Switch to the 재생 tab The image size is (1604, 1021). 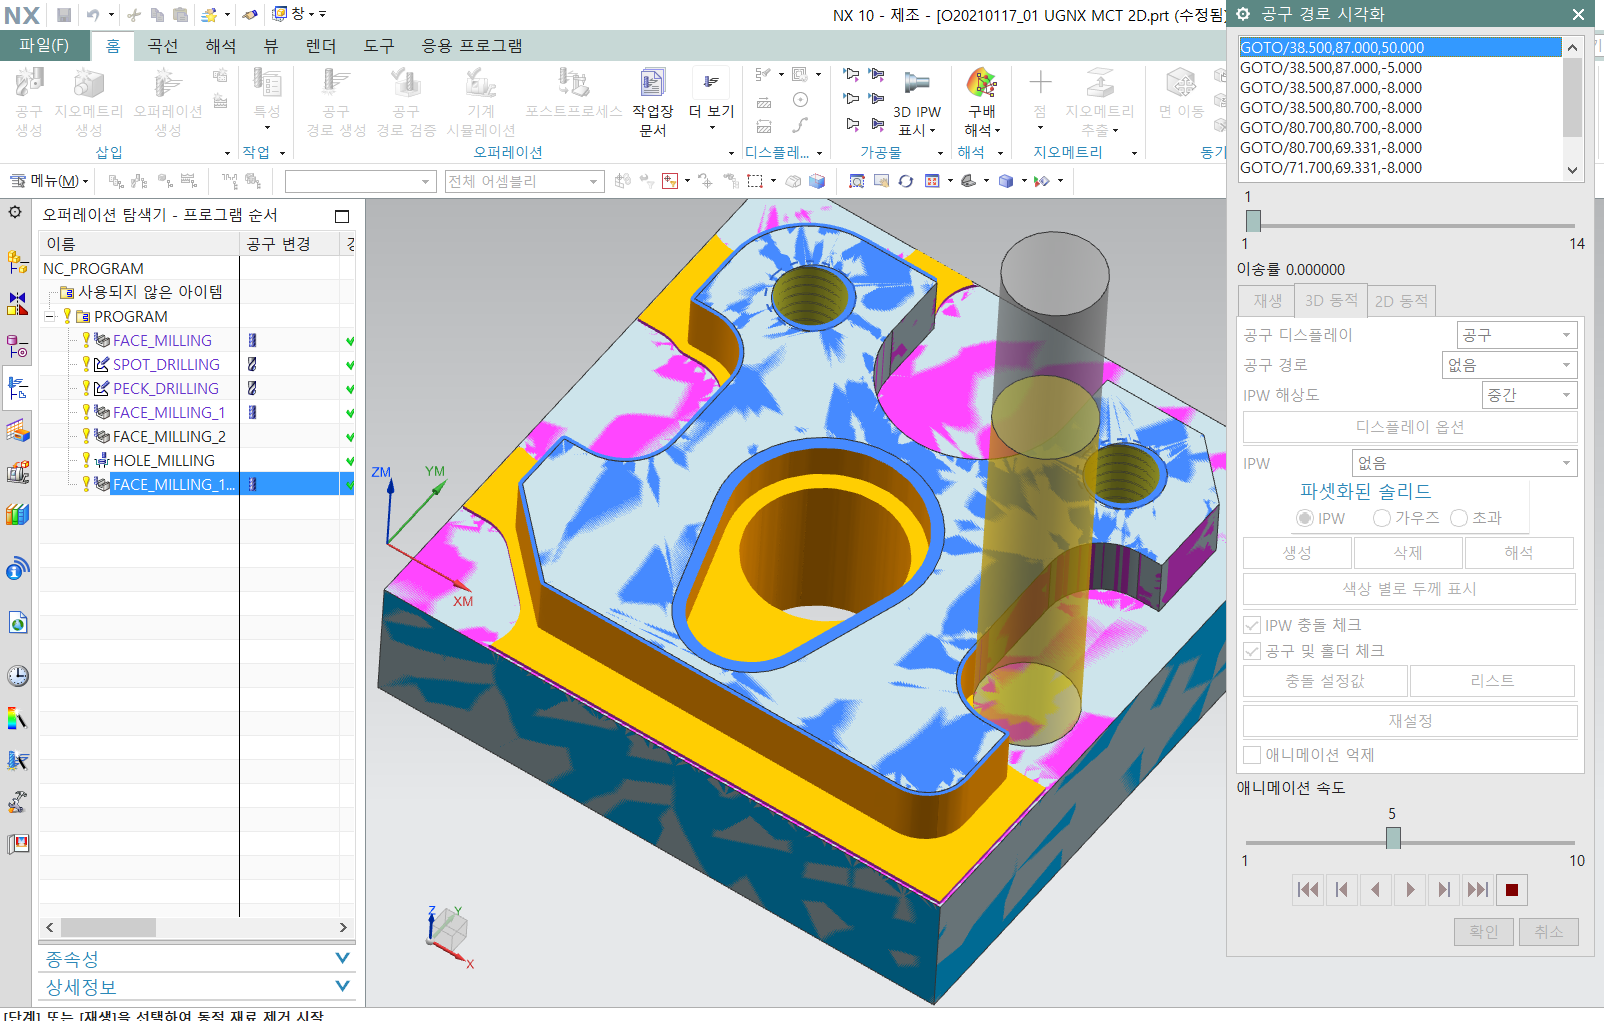point(1267,301)
